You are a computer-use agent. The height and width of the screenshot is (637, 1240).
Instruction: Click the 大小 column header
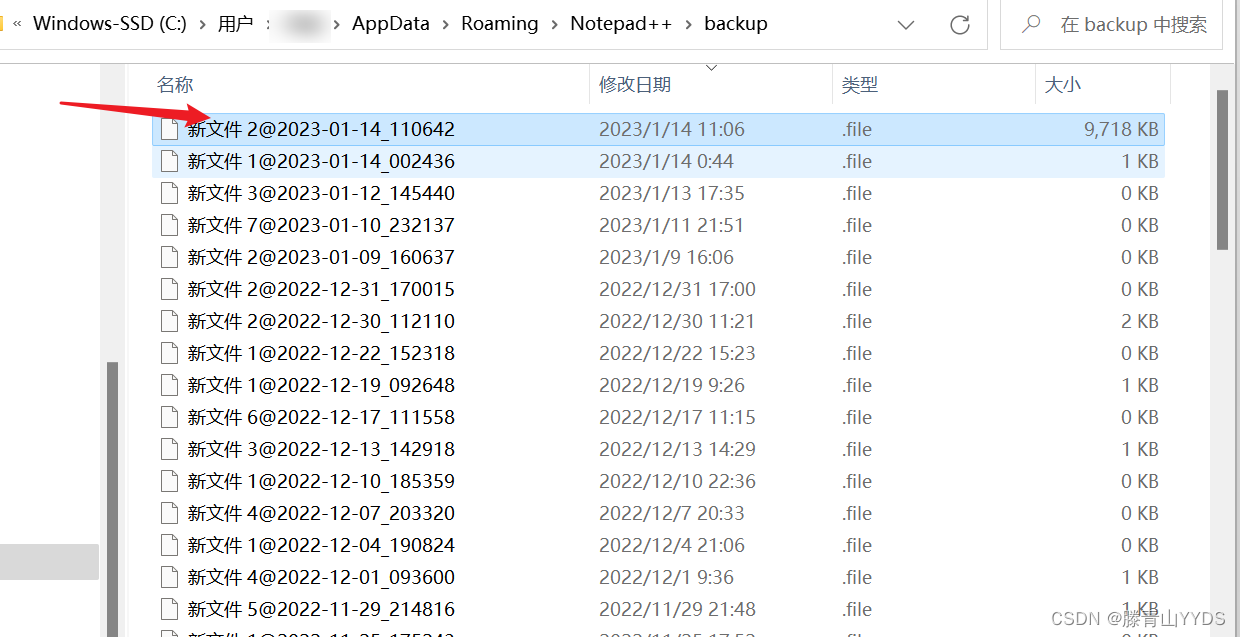pyautogui.click(x=1063, y=84)
